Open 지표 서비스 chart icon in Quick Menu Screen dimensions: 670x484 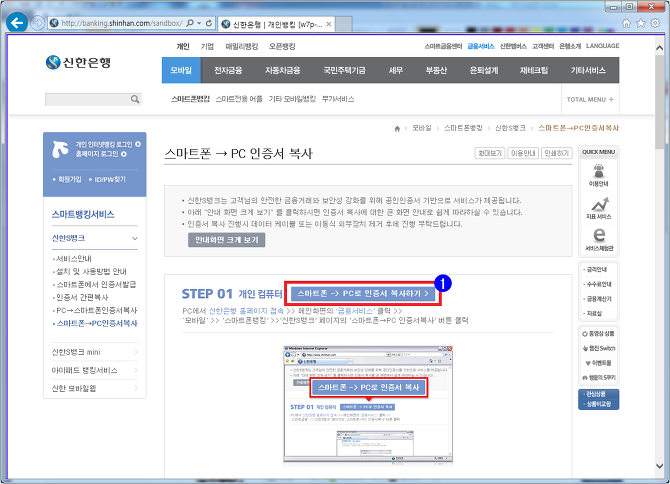point(599,204)
